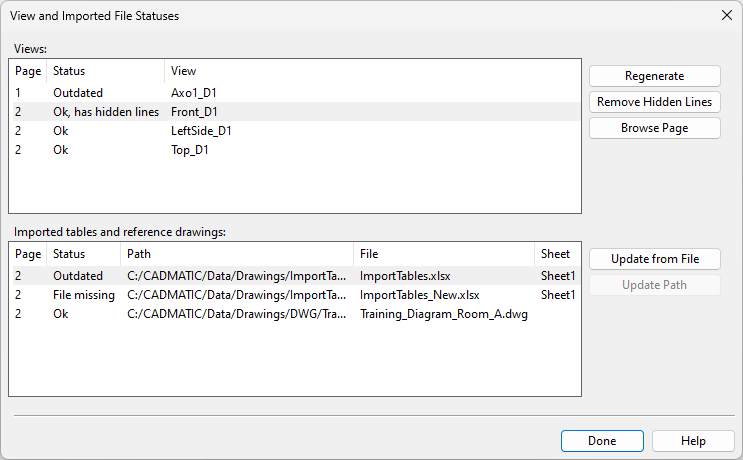
Task: Click the Path column header
Action: click(236, 254)
